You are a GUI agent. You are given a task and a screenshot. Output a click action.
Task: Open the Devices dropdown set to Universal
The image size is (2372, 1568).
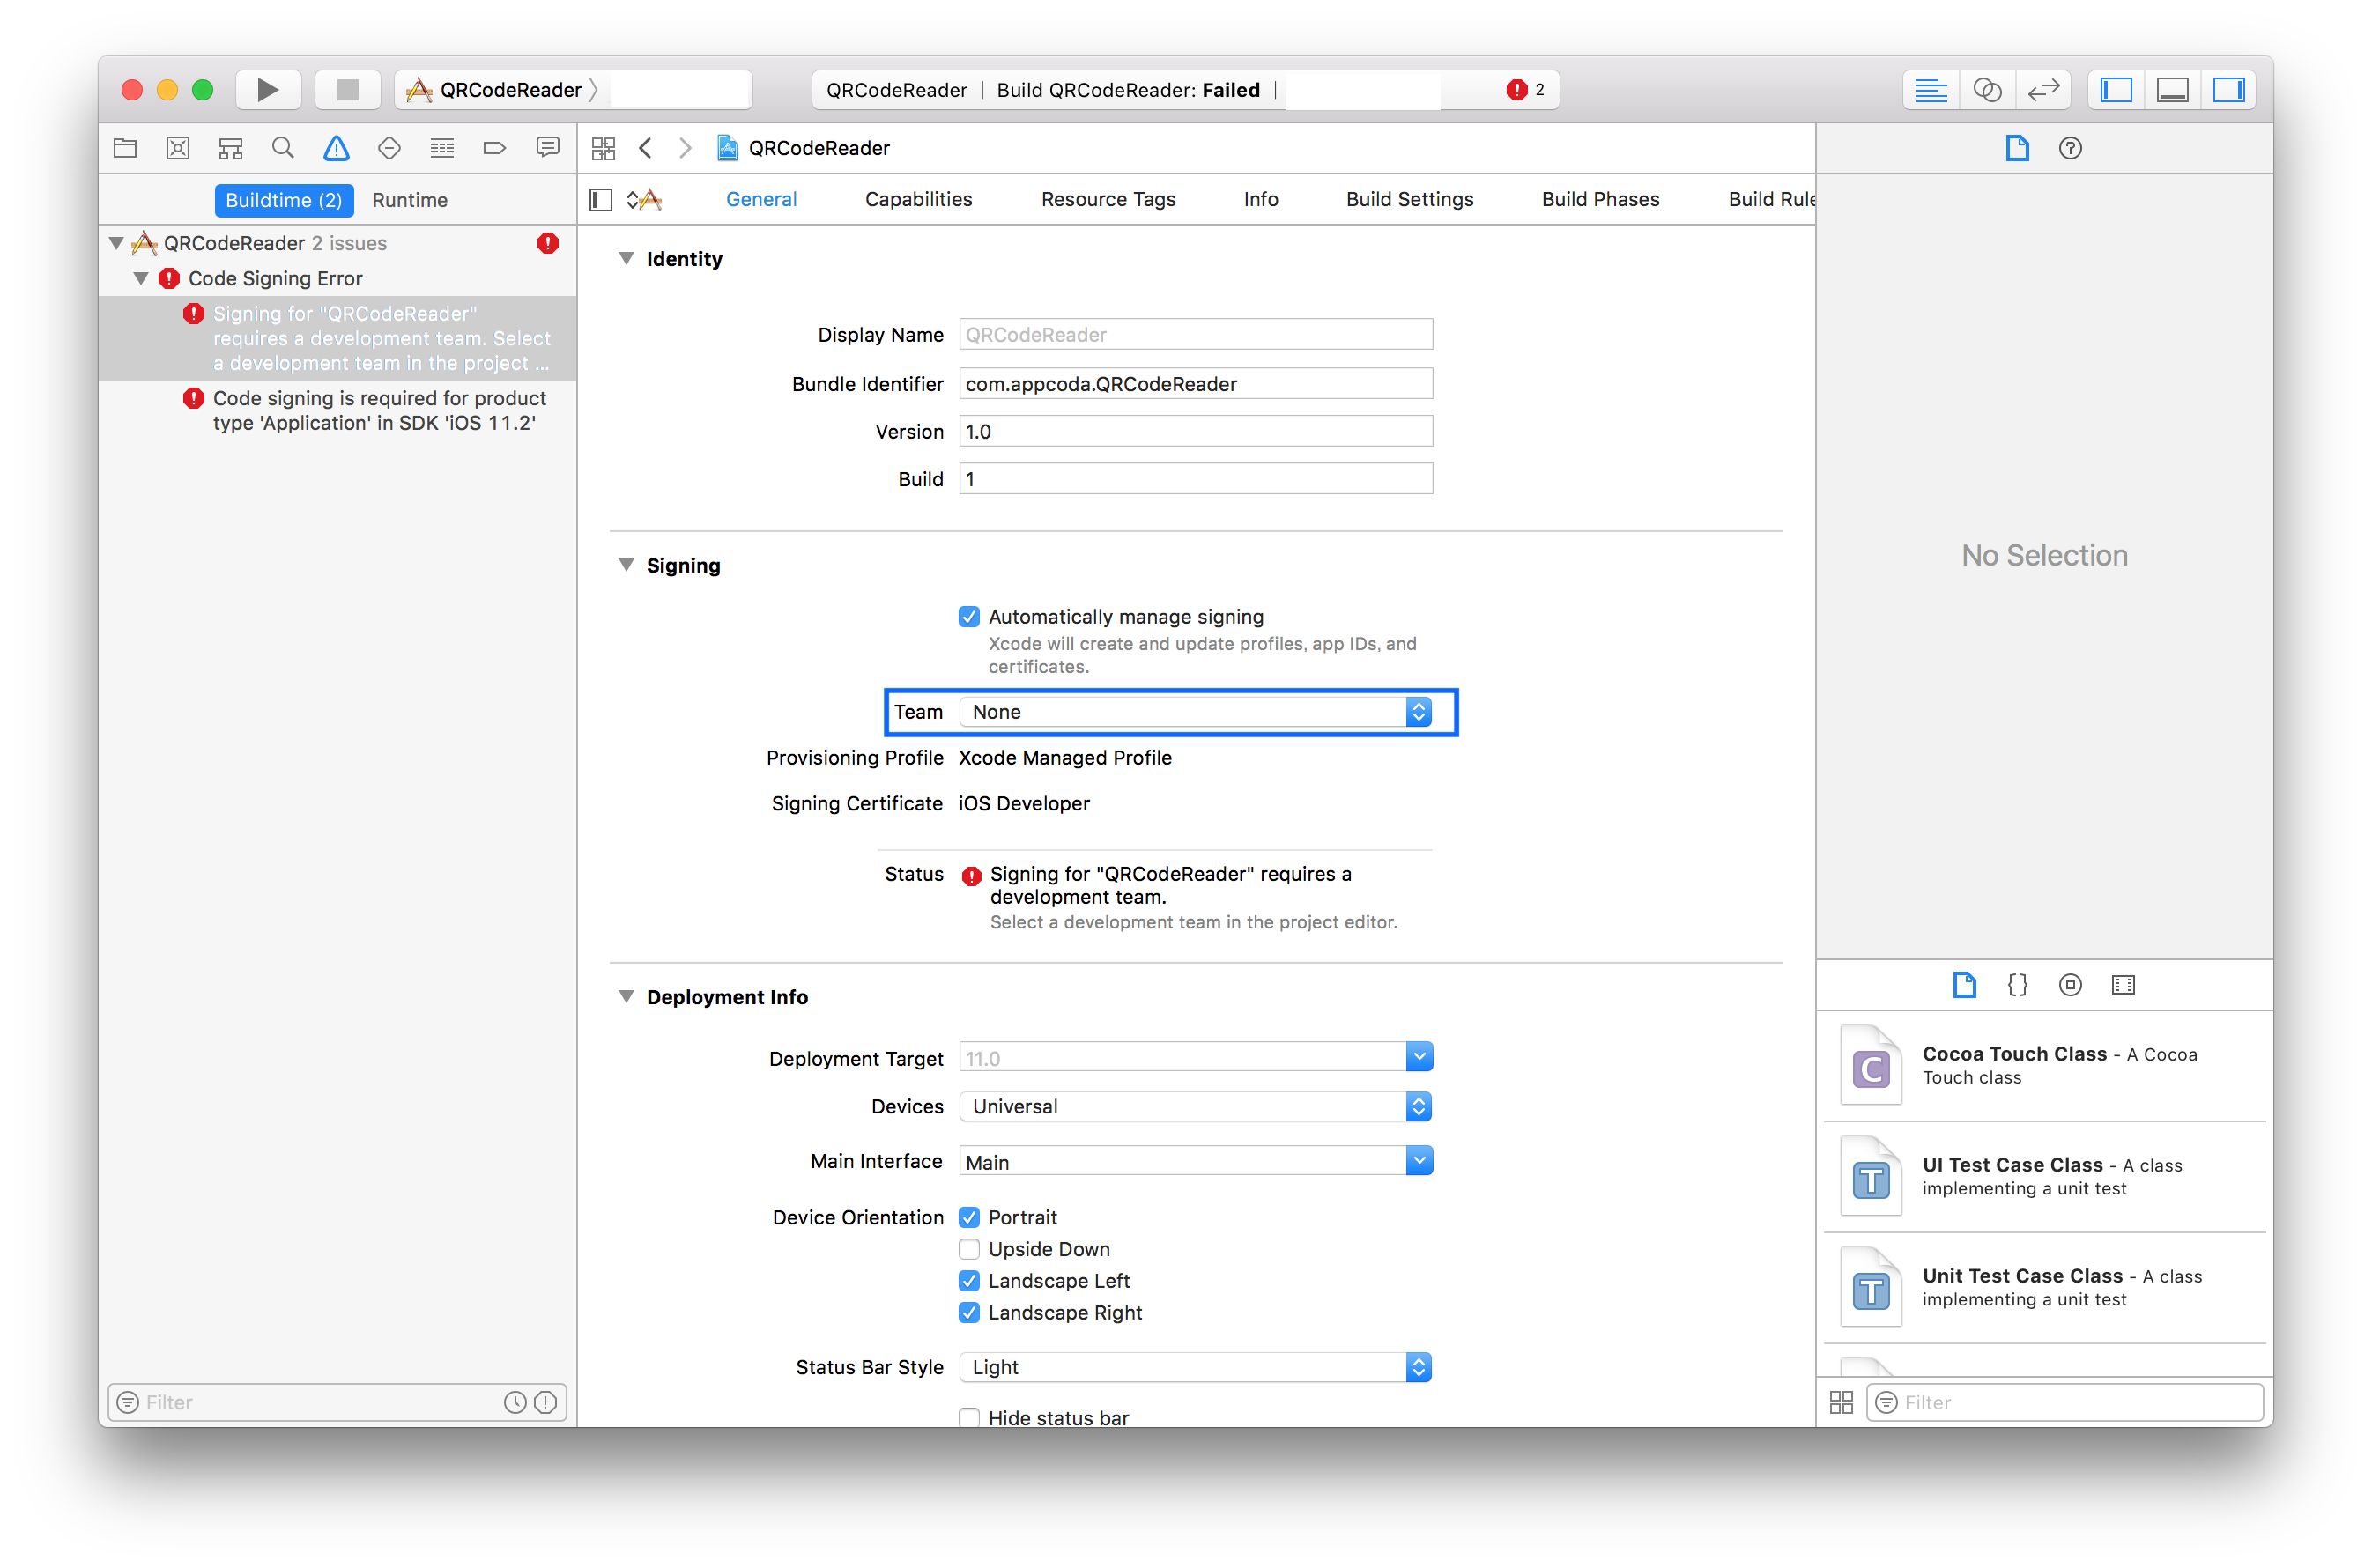[x=1194, y=1106]
